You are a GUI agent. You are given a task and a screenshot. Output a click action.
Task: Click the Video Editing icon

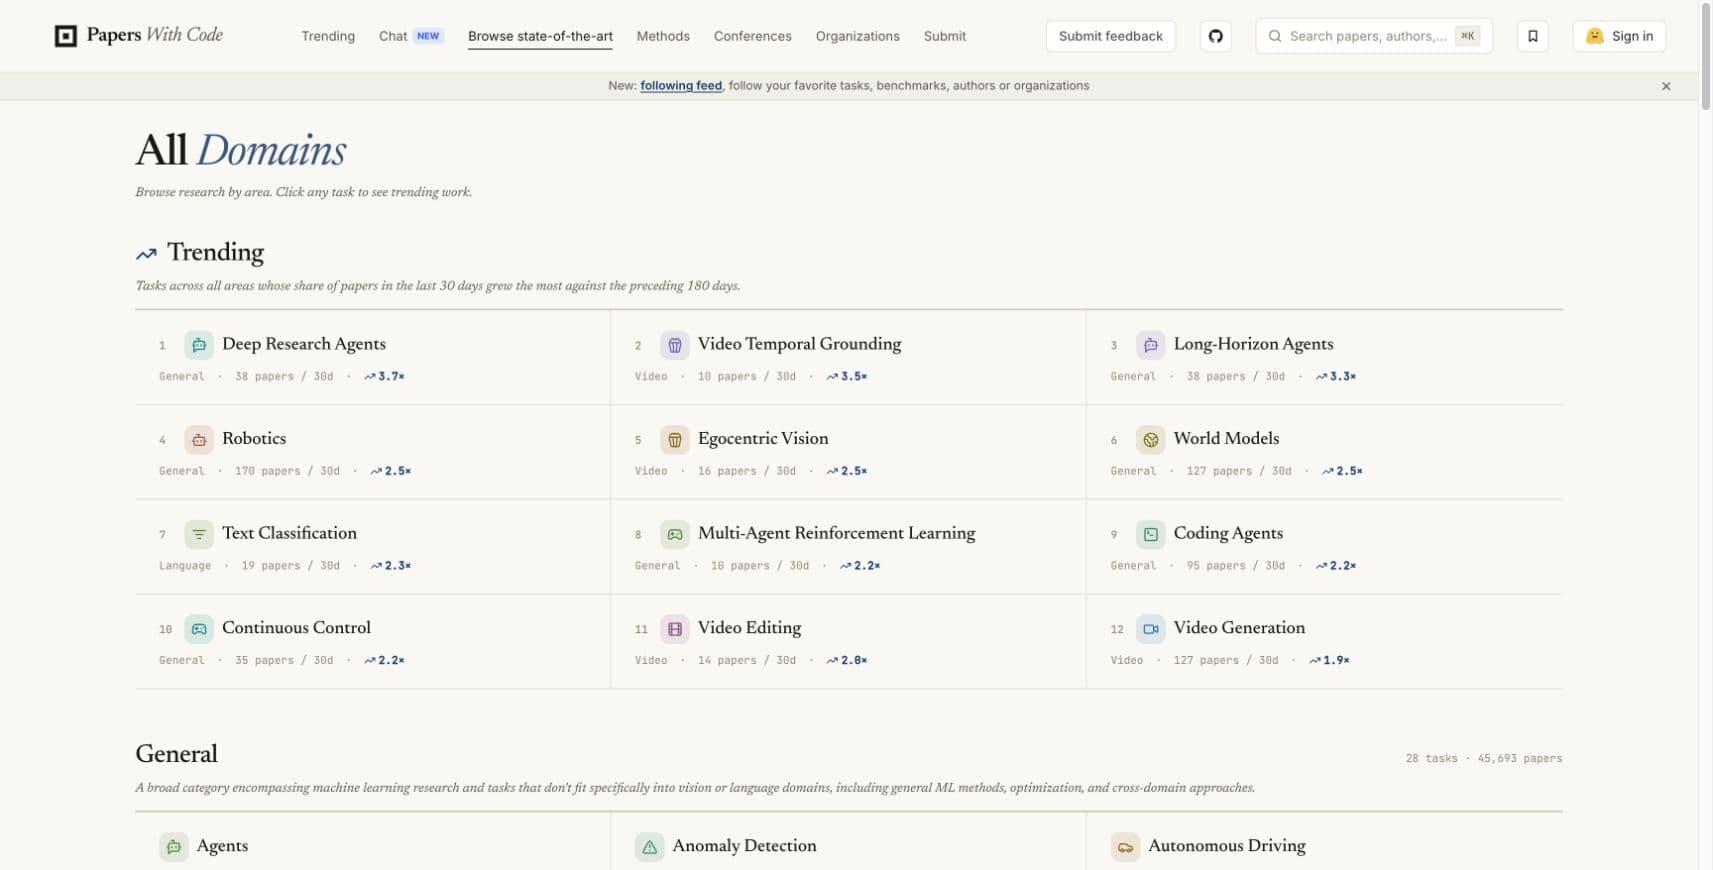(675, 629)
